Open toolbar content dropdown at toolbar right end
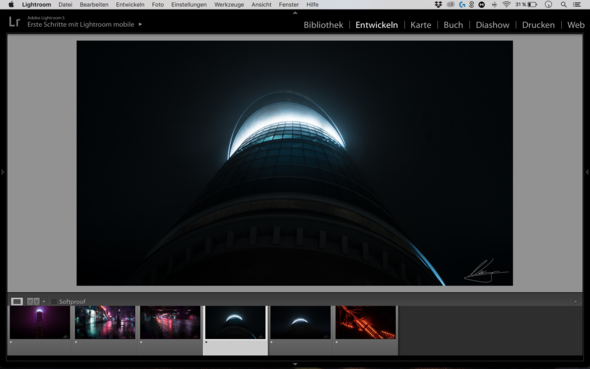 click(x=575, y=301)
